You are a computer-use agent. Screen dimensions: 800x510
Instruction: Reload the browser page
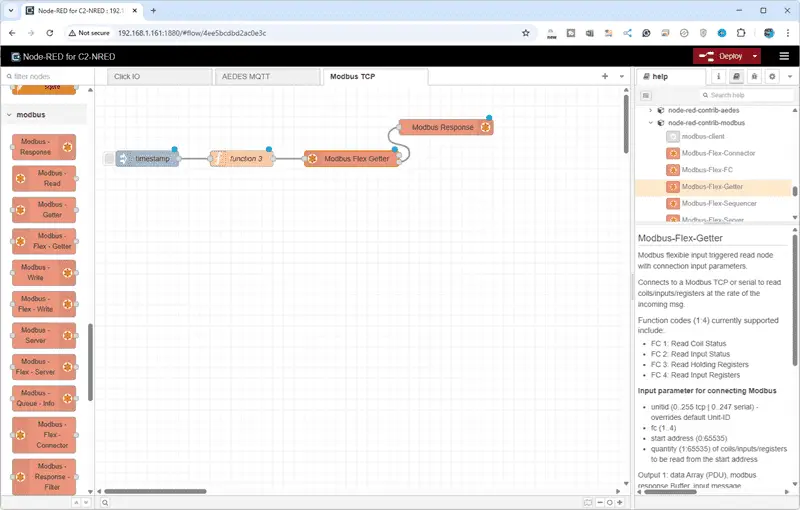(x=49, y=33)
